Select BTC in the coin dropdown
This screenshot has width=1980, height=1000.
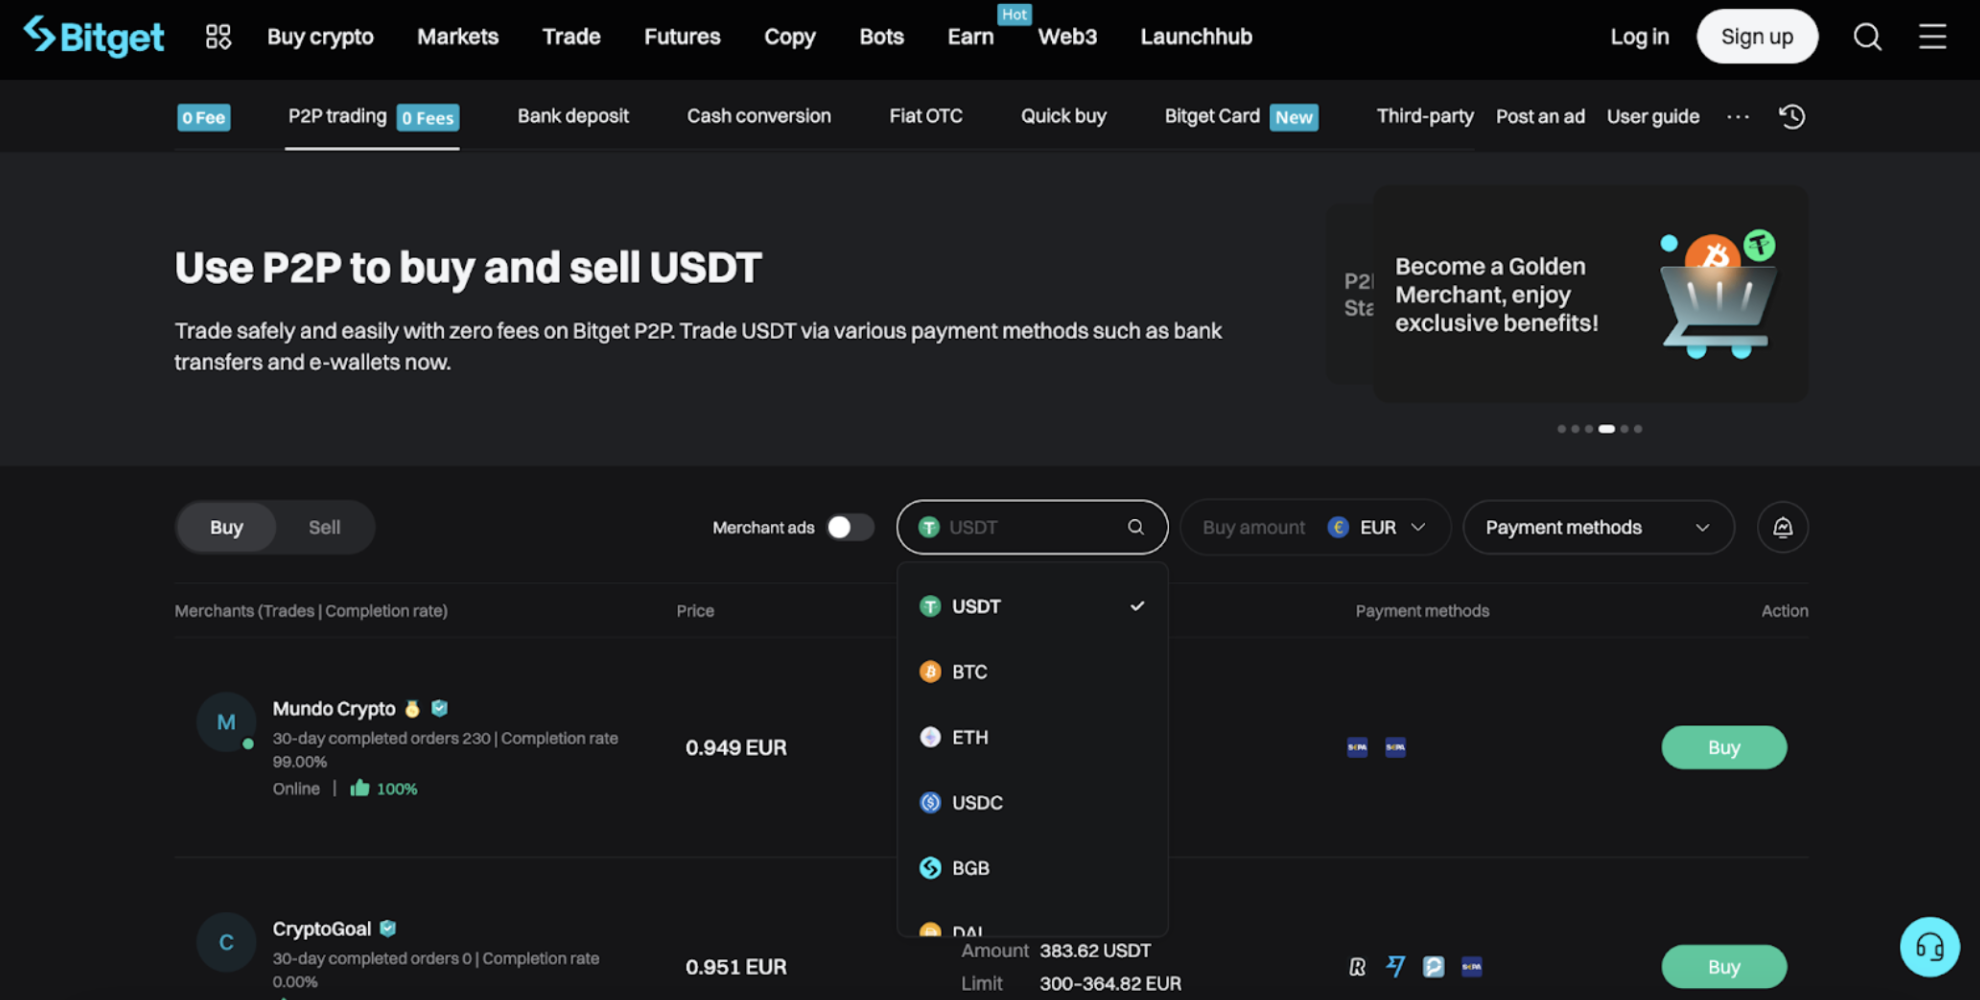1032,671
